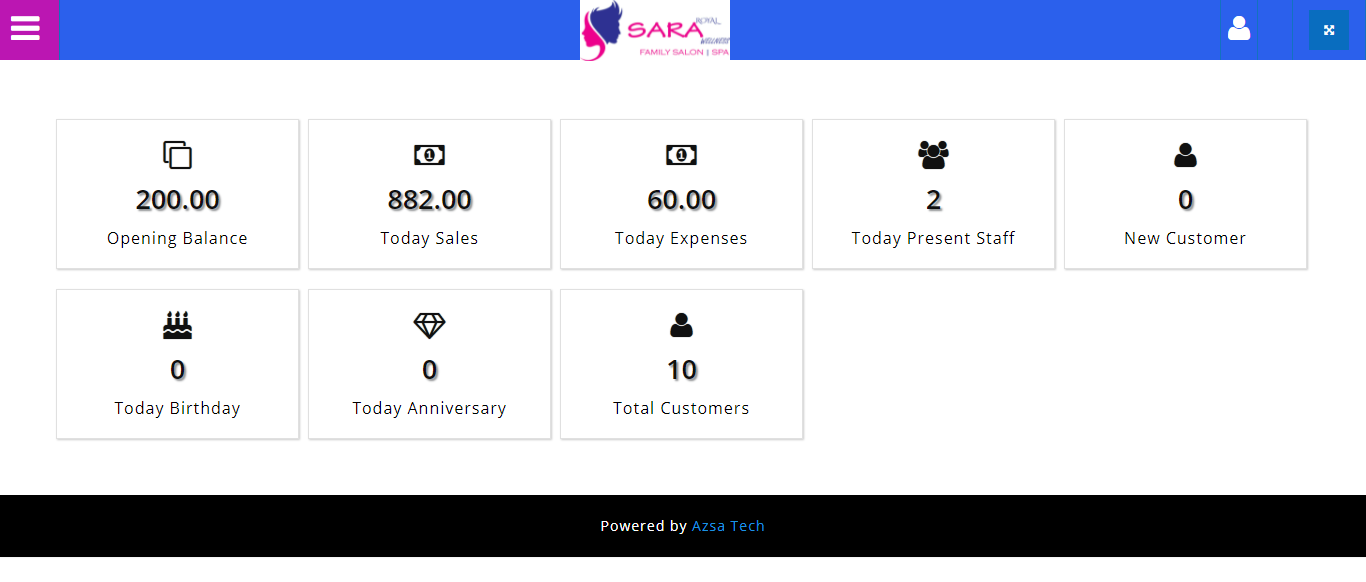The image size is (1366, 582).
Task: Open the Today Present Staff label
Action: click(933, 238)
